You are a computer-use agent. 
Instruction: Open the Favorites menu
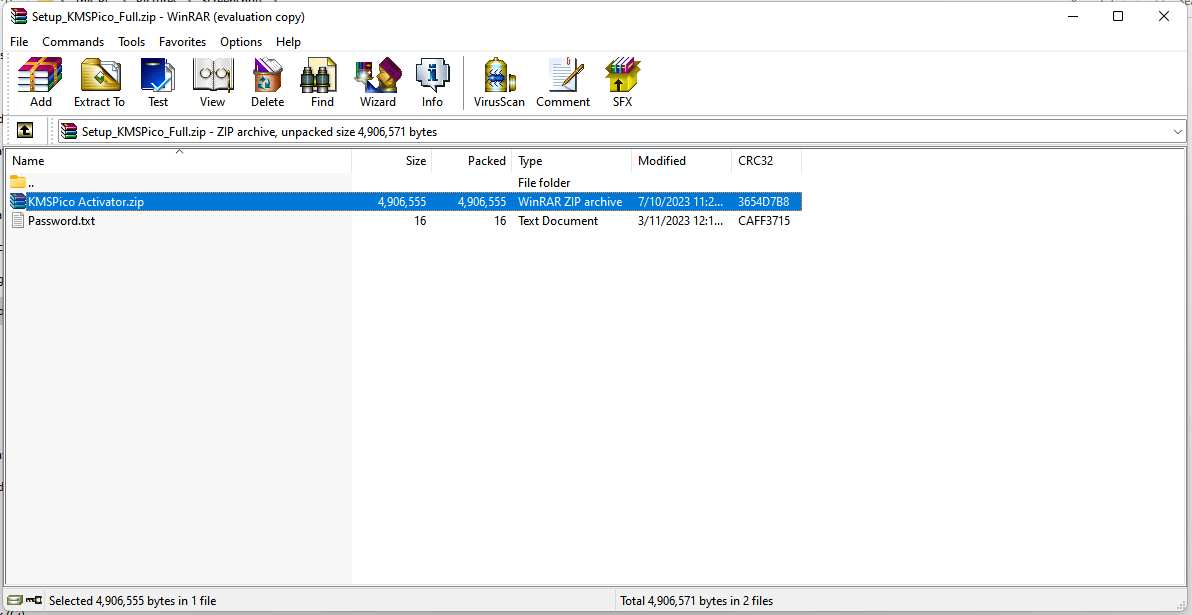point(182,42)
